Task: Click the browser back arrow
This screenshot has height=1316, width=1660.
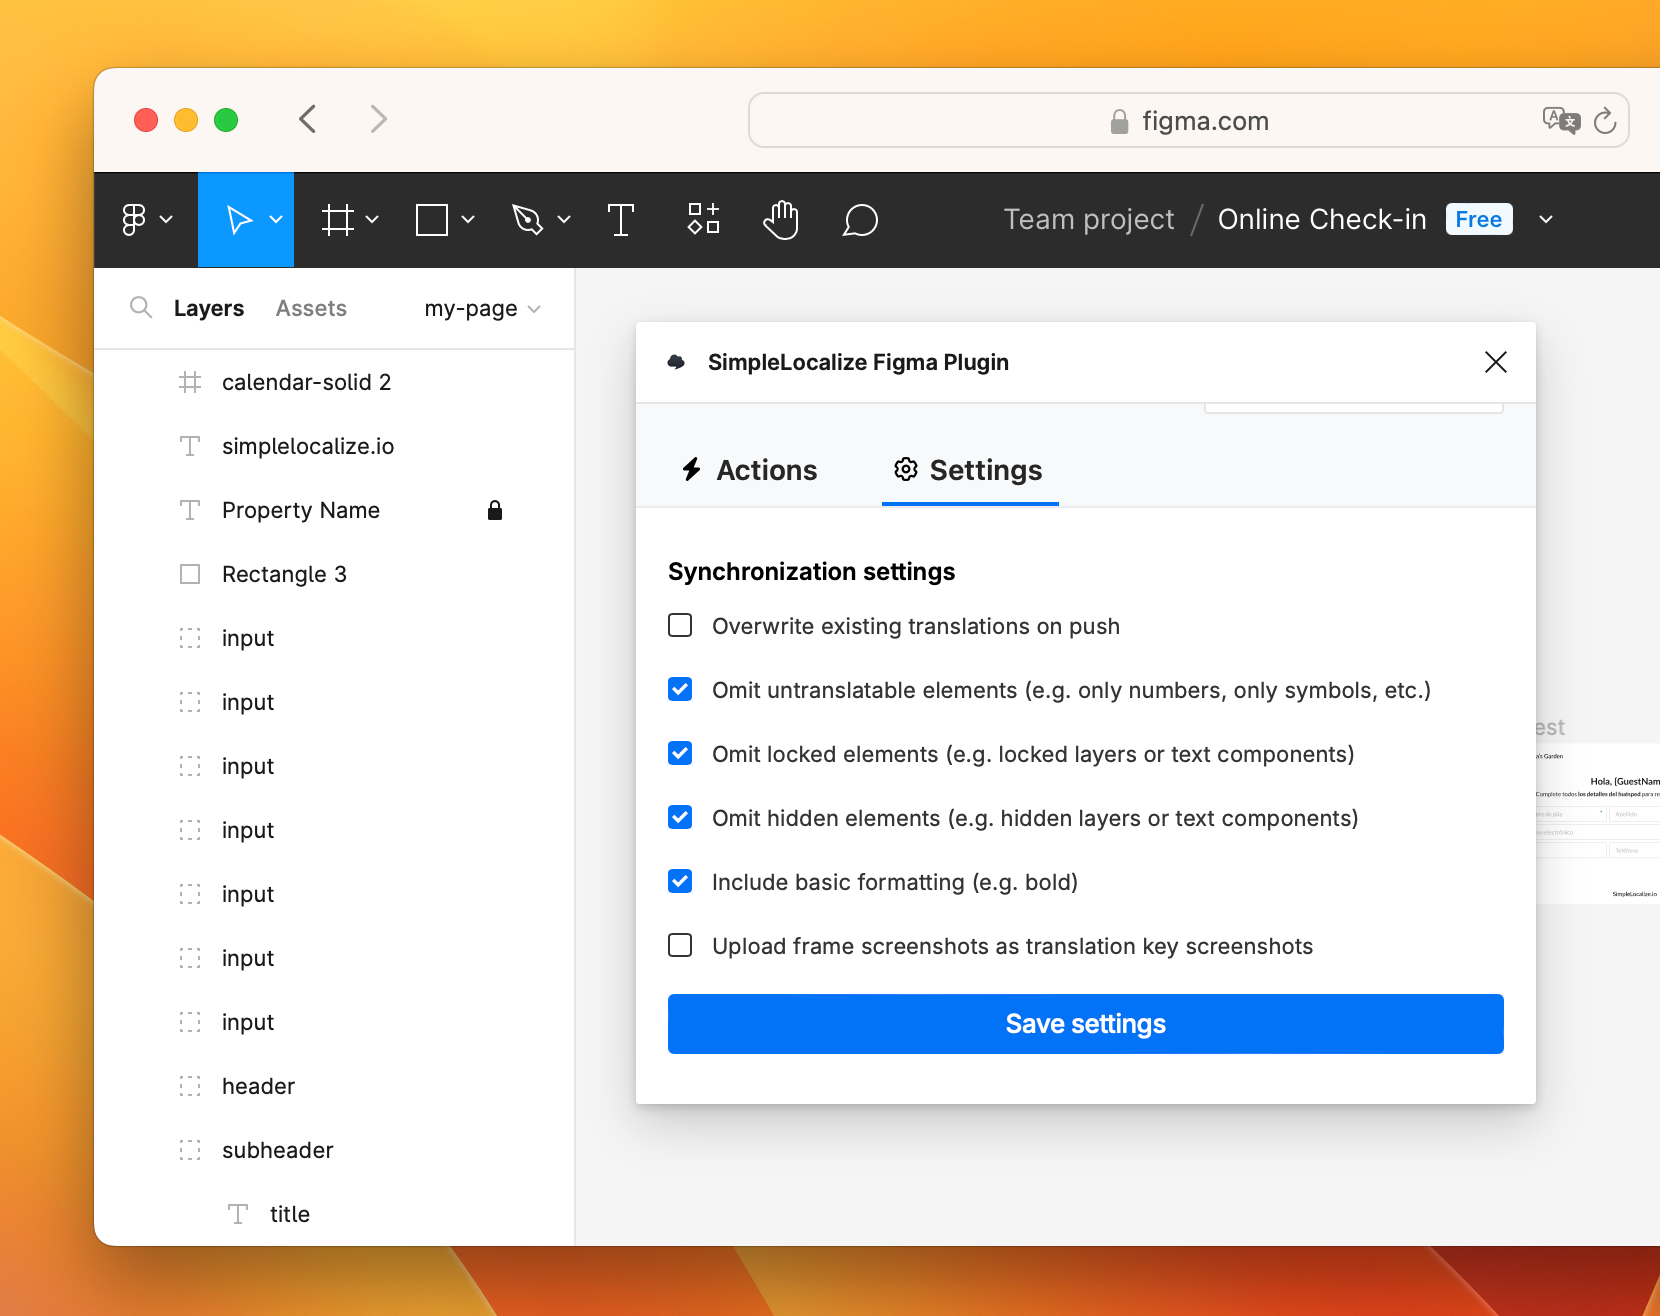Action: tap(308, 119)
